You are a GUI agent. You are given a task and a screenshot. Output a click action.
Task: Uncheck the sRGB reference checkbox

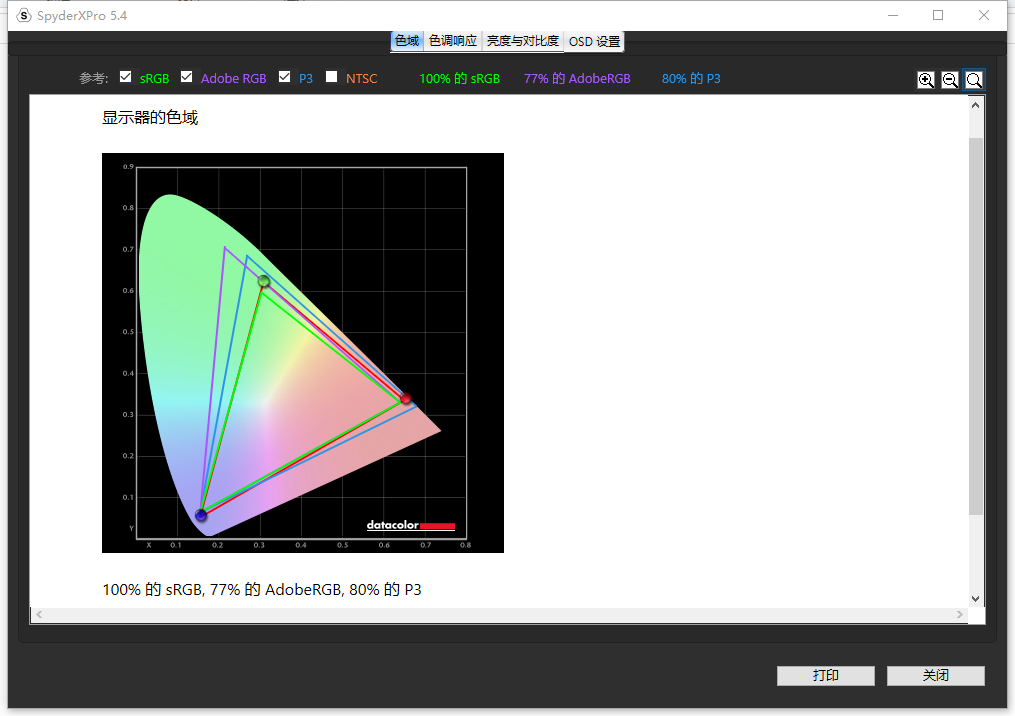click(125, 77)
